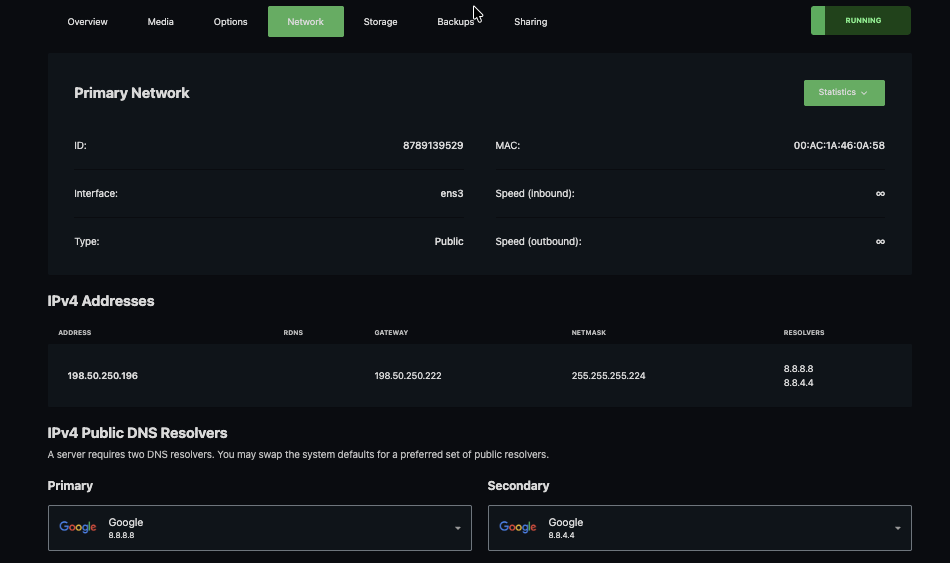Image resolution: width=950 pixels, height=563 pixels.
Task: Click the Primary Network heading
Action: click(131, 93)
